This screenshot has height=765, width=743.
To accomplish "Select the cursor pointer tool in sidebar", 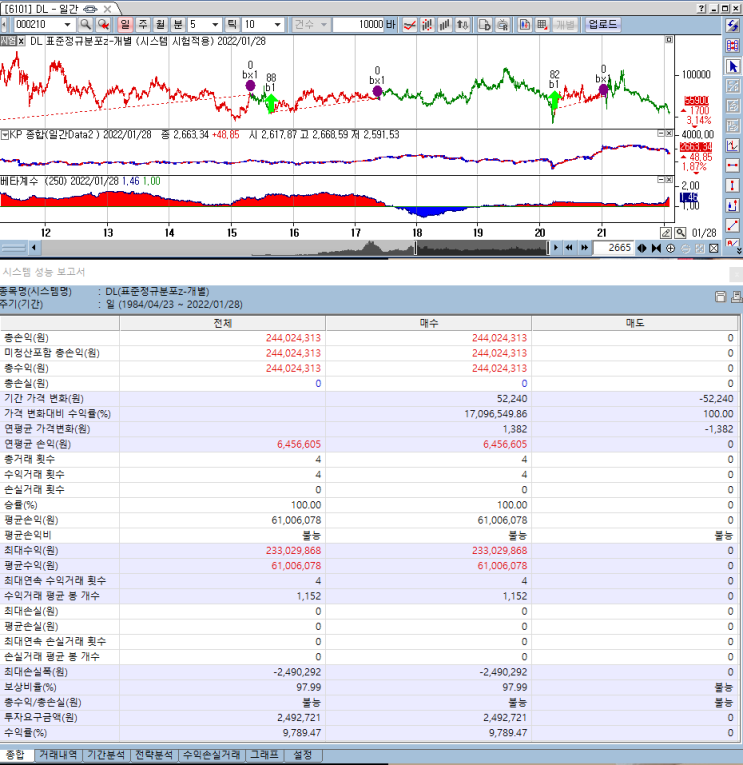I will 732,66.
